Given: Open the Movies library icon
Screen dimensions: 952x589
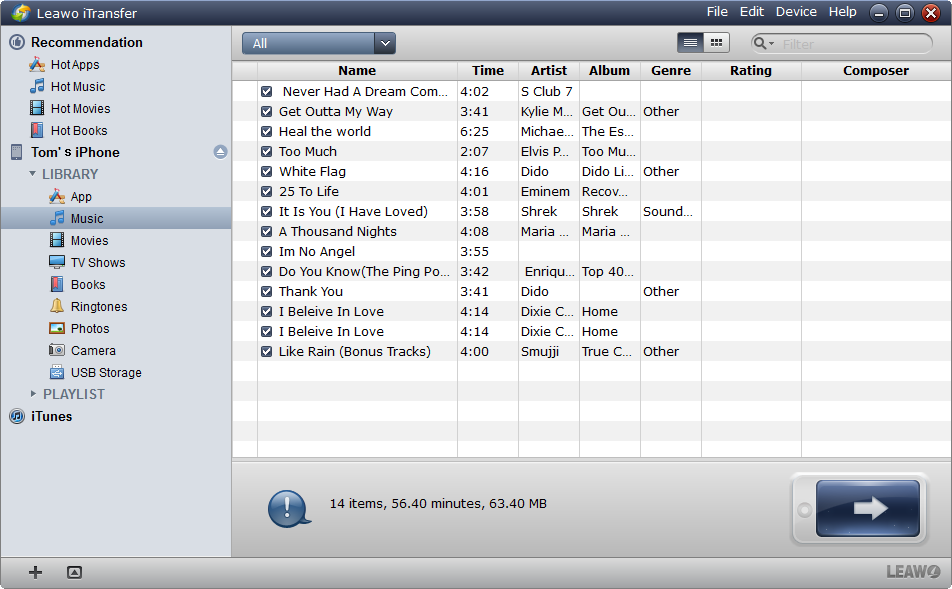Looking at the screenshot, I should click(57, 240).
